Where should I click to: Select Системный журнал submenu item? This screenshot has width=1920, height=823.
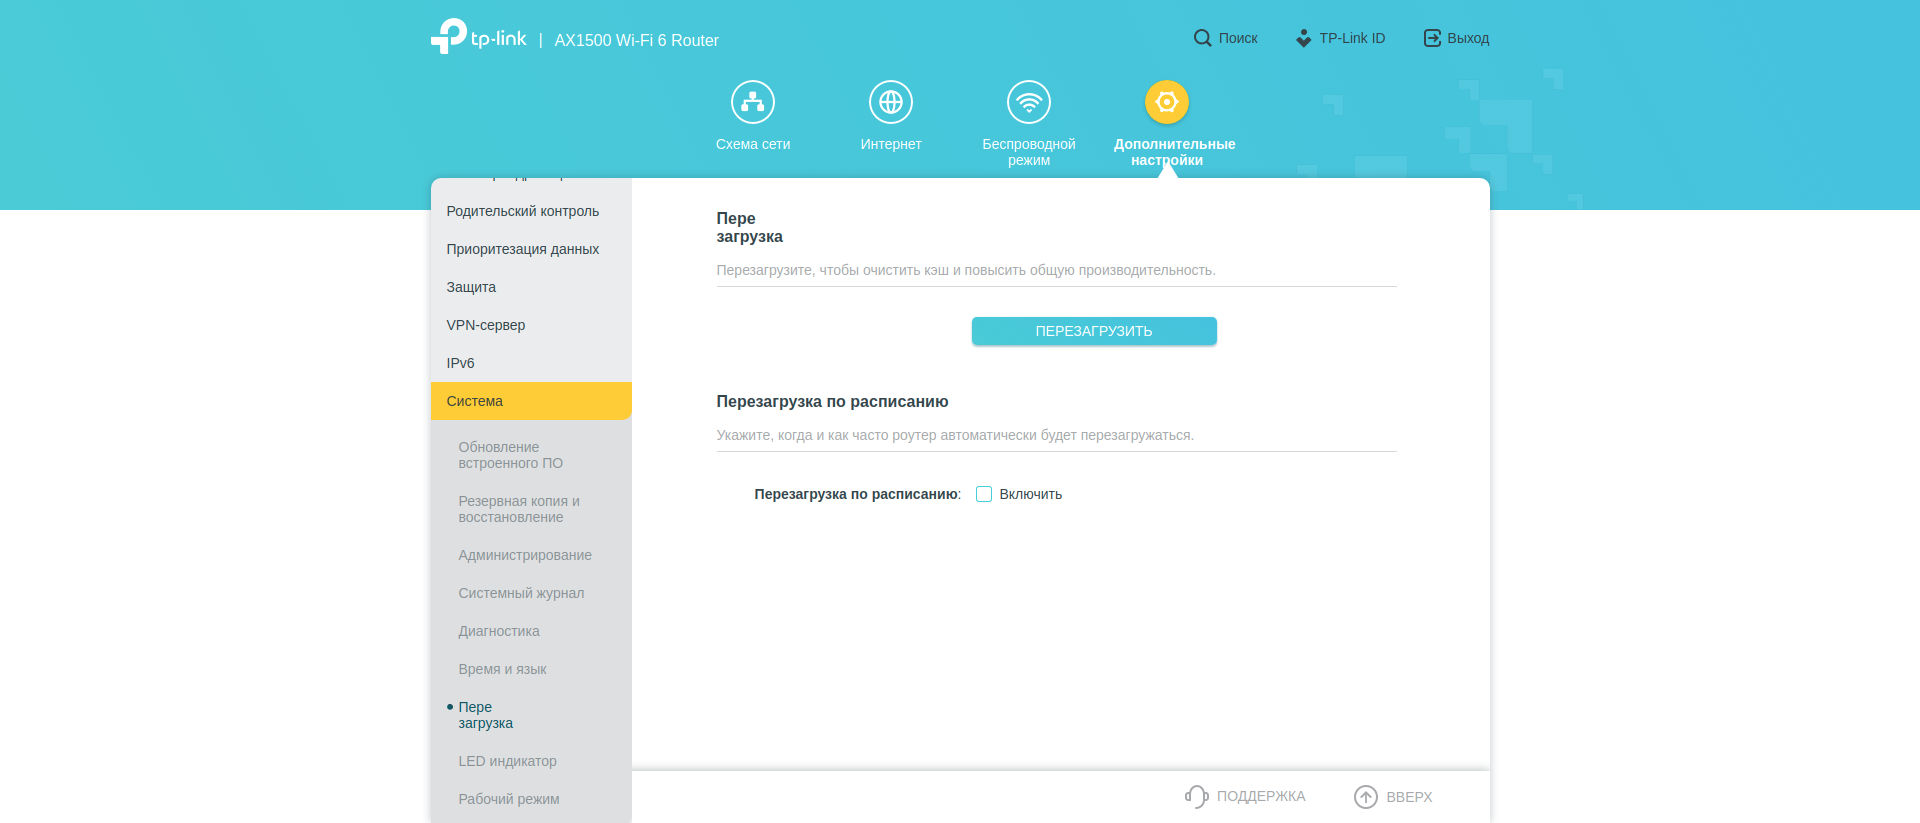(x=521, y=593)
